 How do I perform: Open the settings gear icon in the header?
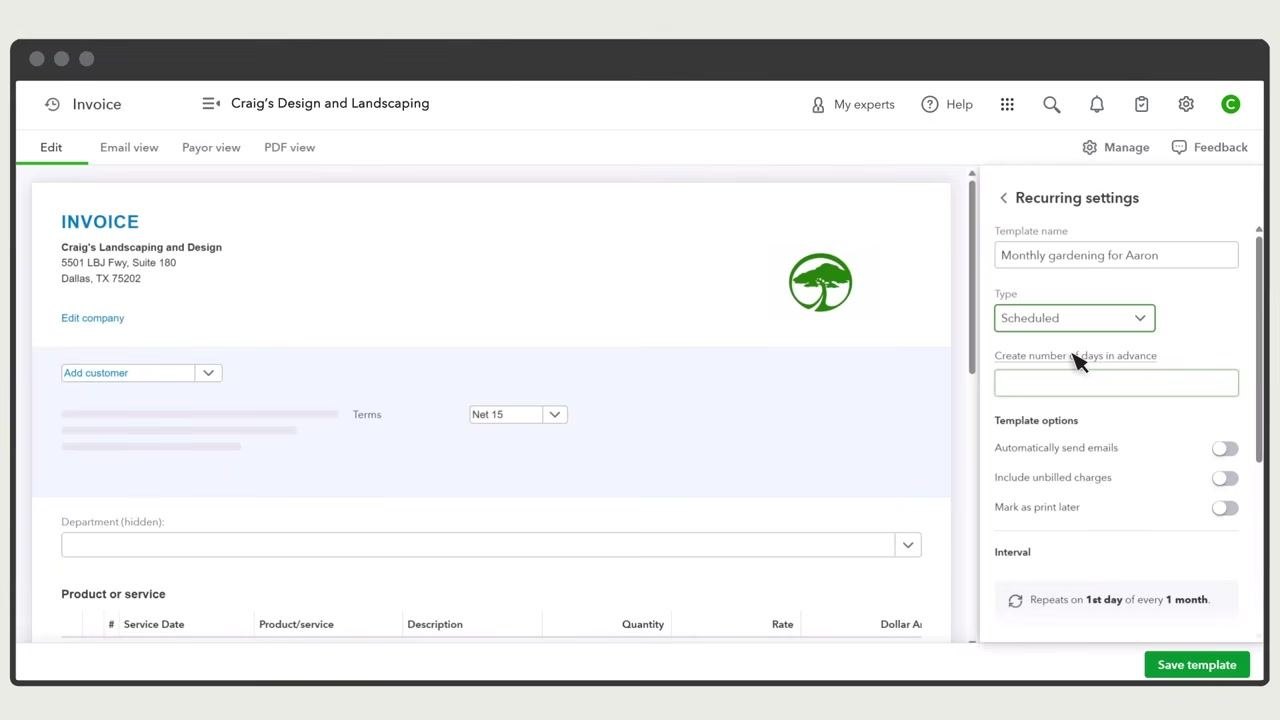pos(1186,104)
